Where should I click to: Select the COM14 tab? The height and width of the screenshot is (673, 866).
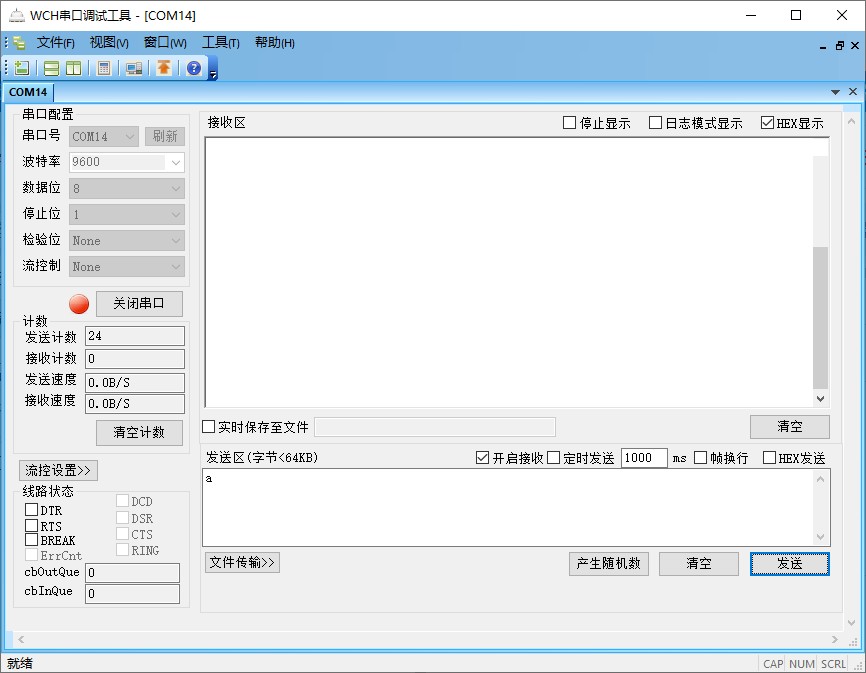(28, 92)
